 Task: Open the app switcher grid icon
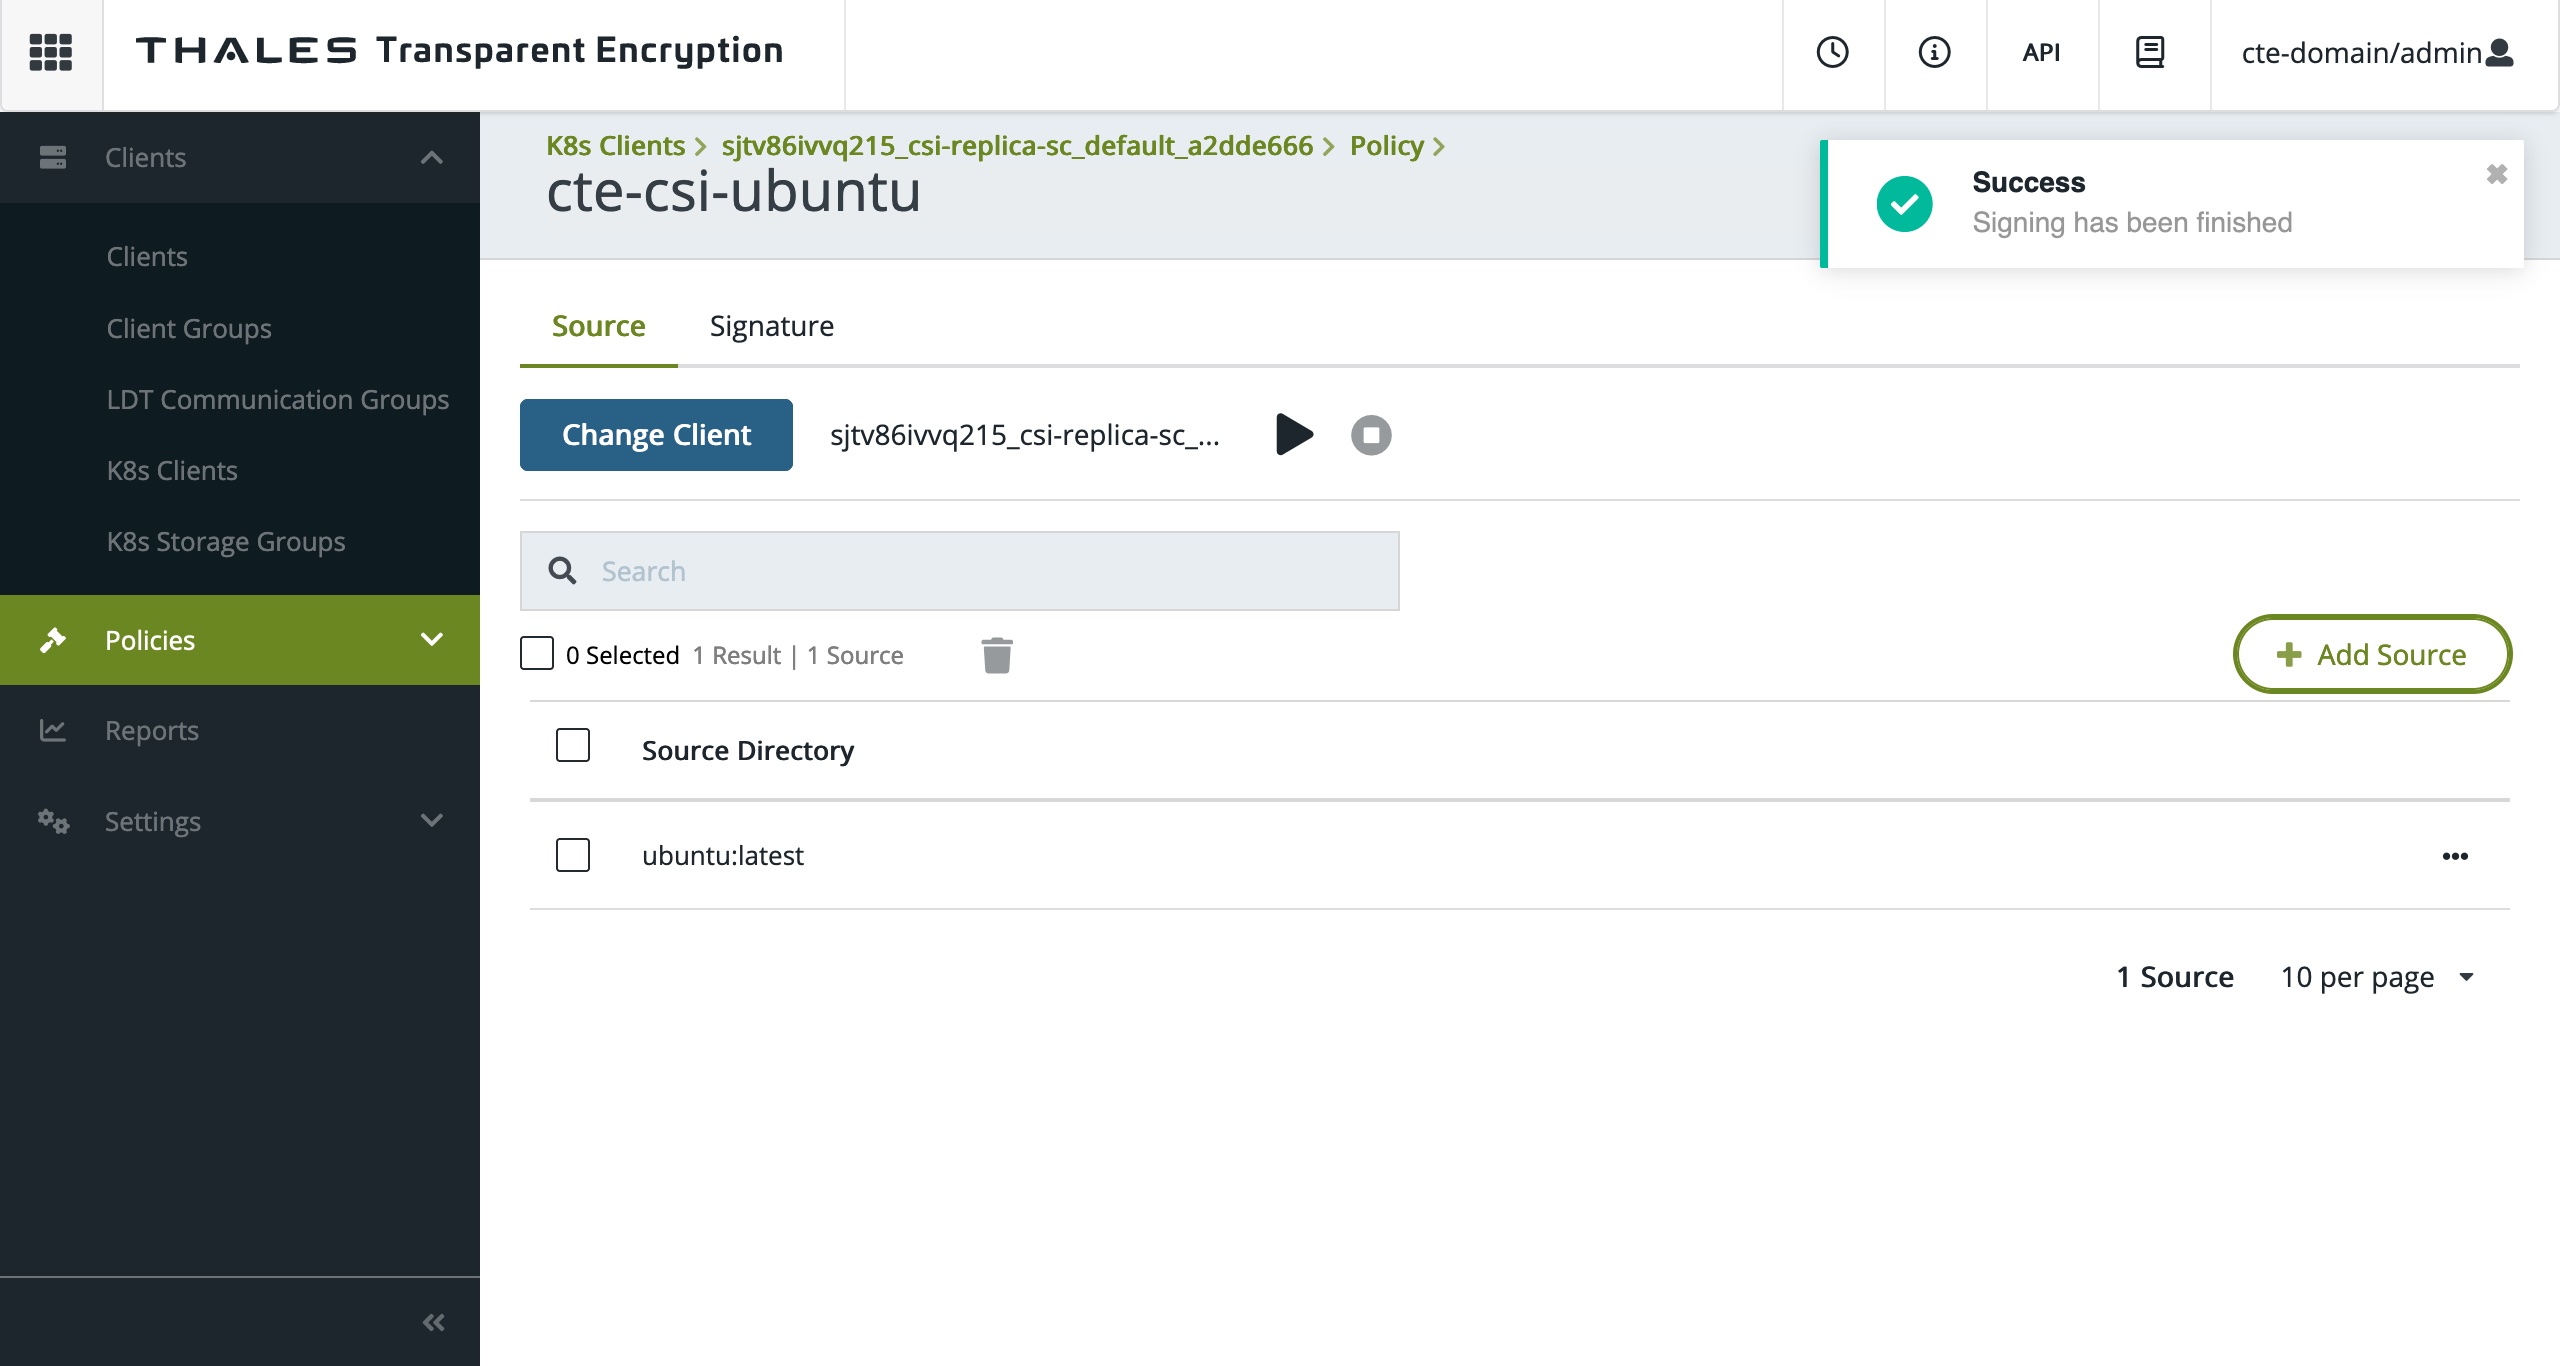pos(51,52)
